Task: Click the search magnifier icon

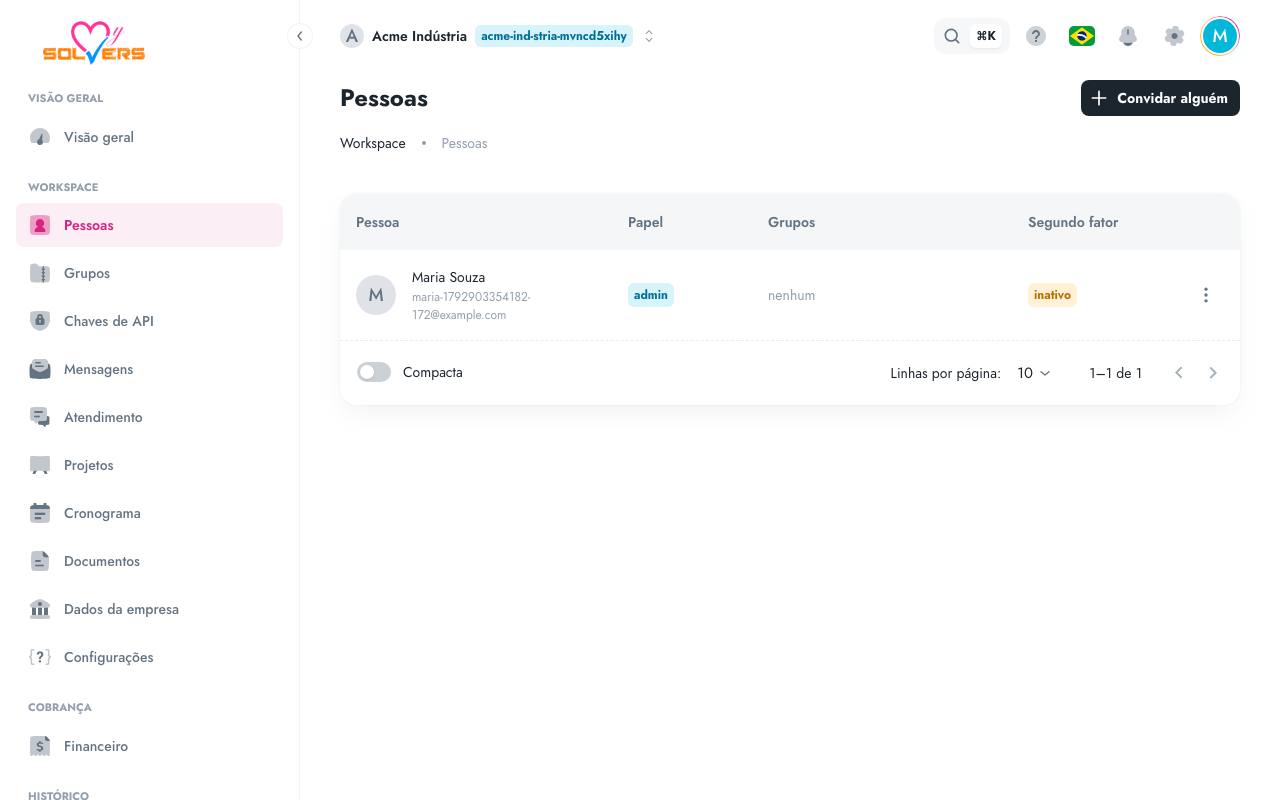Action: 952,36
